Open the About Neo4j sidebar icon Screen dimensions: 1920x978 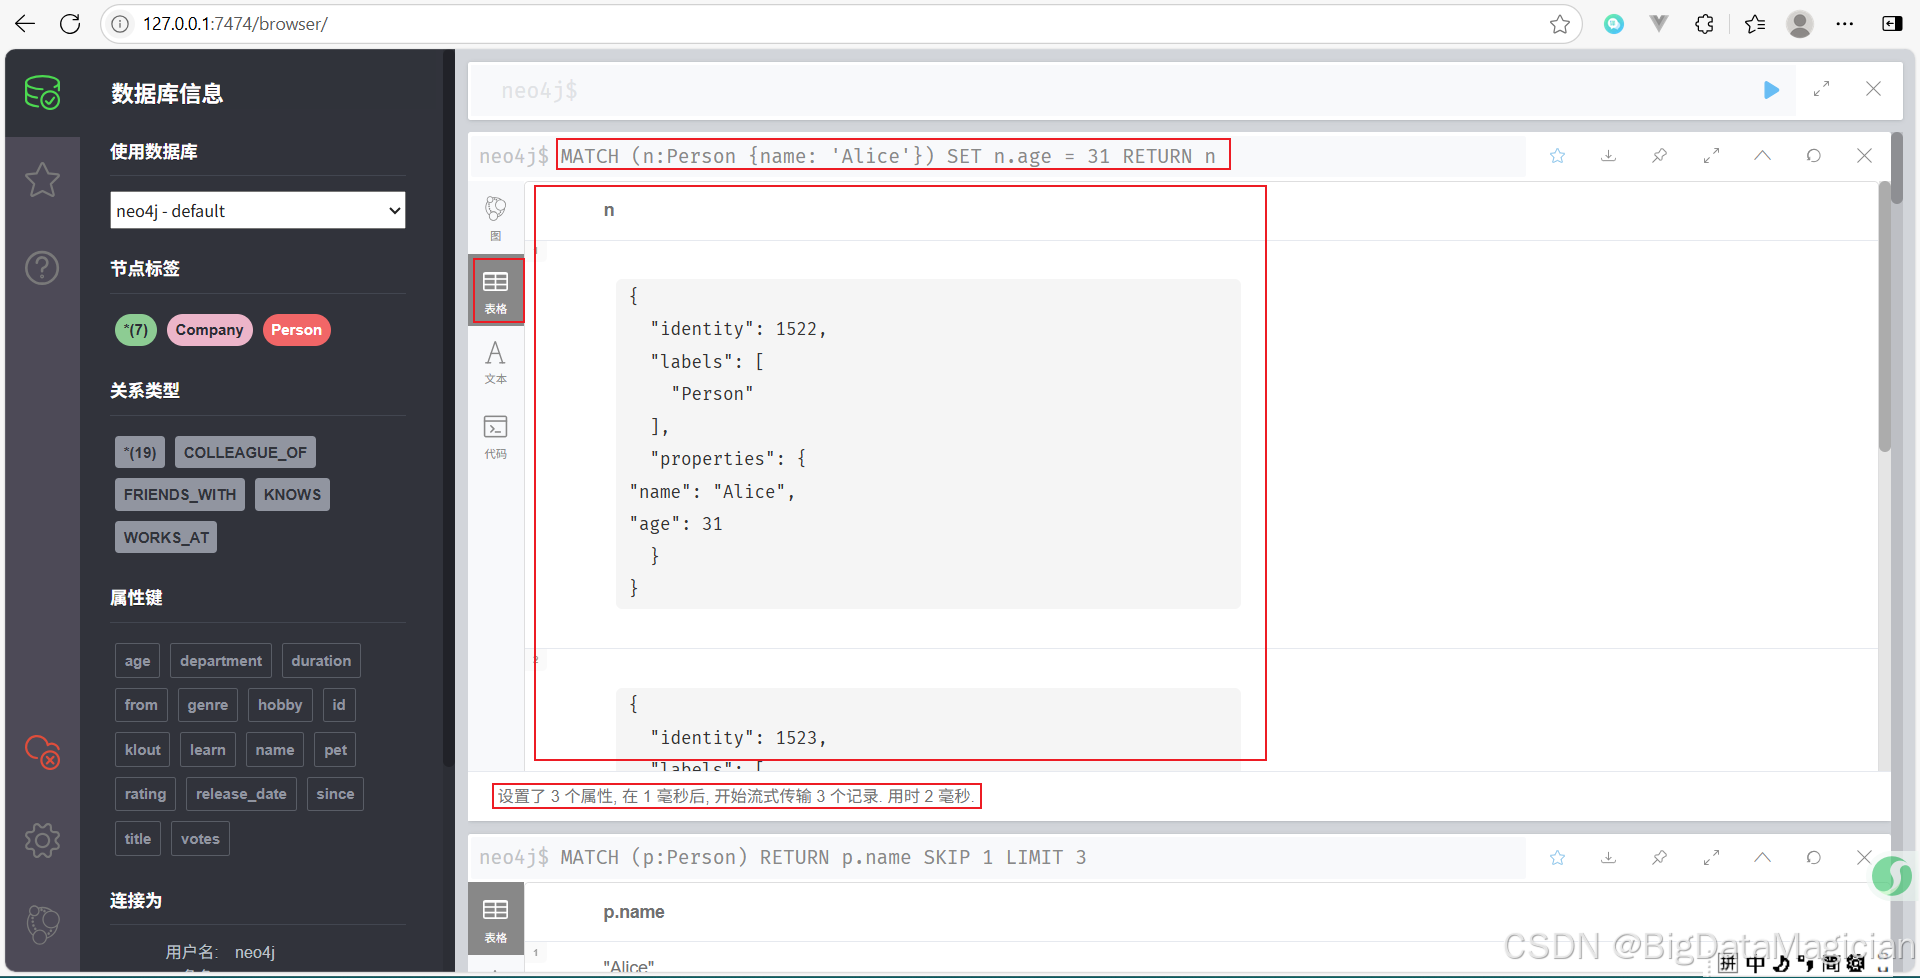click(42, 924)
